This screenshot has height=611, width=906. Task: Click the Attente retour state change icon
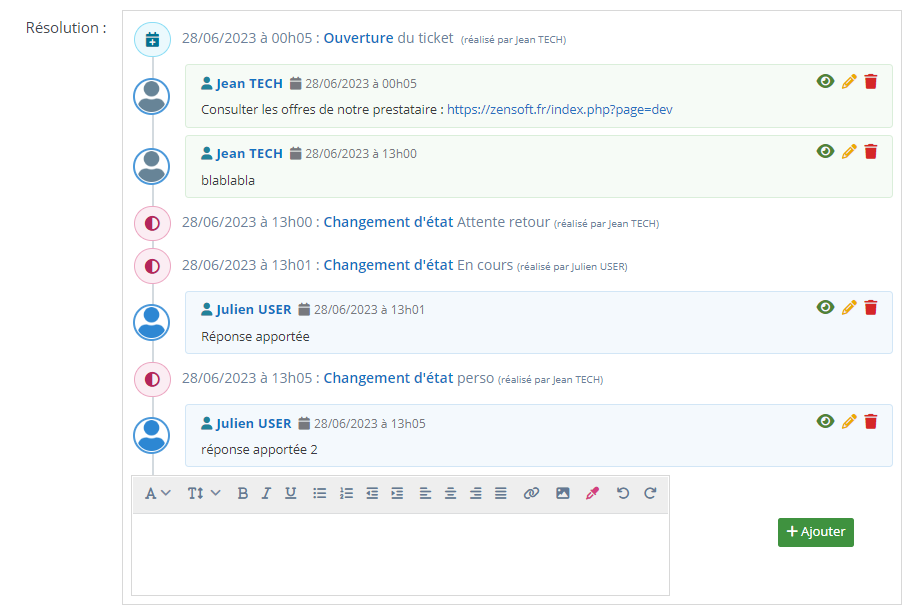click(x=153, y=223)
